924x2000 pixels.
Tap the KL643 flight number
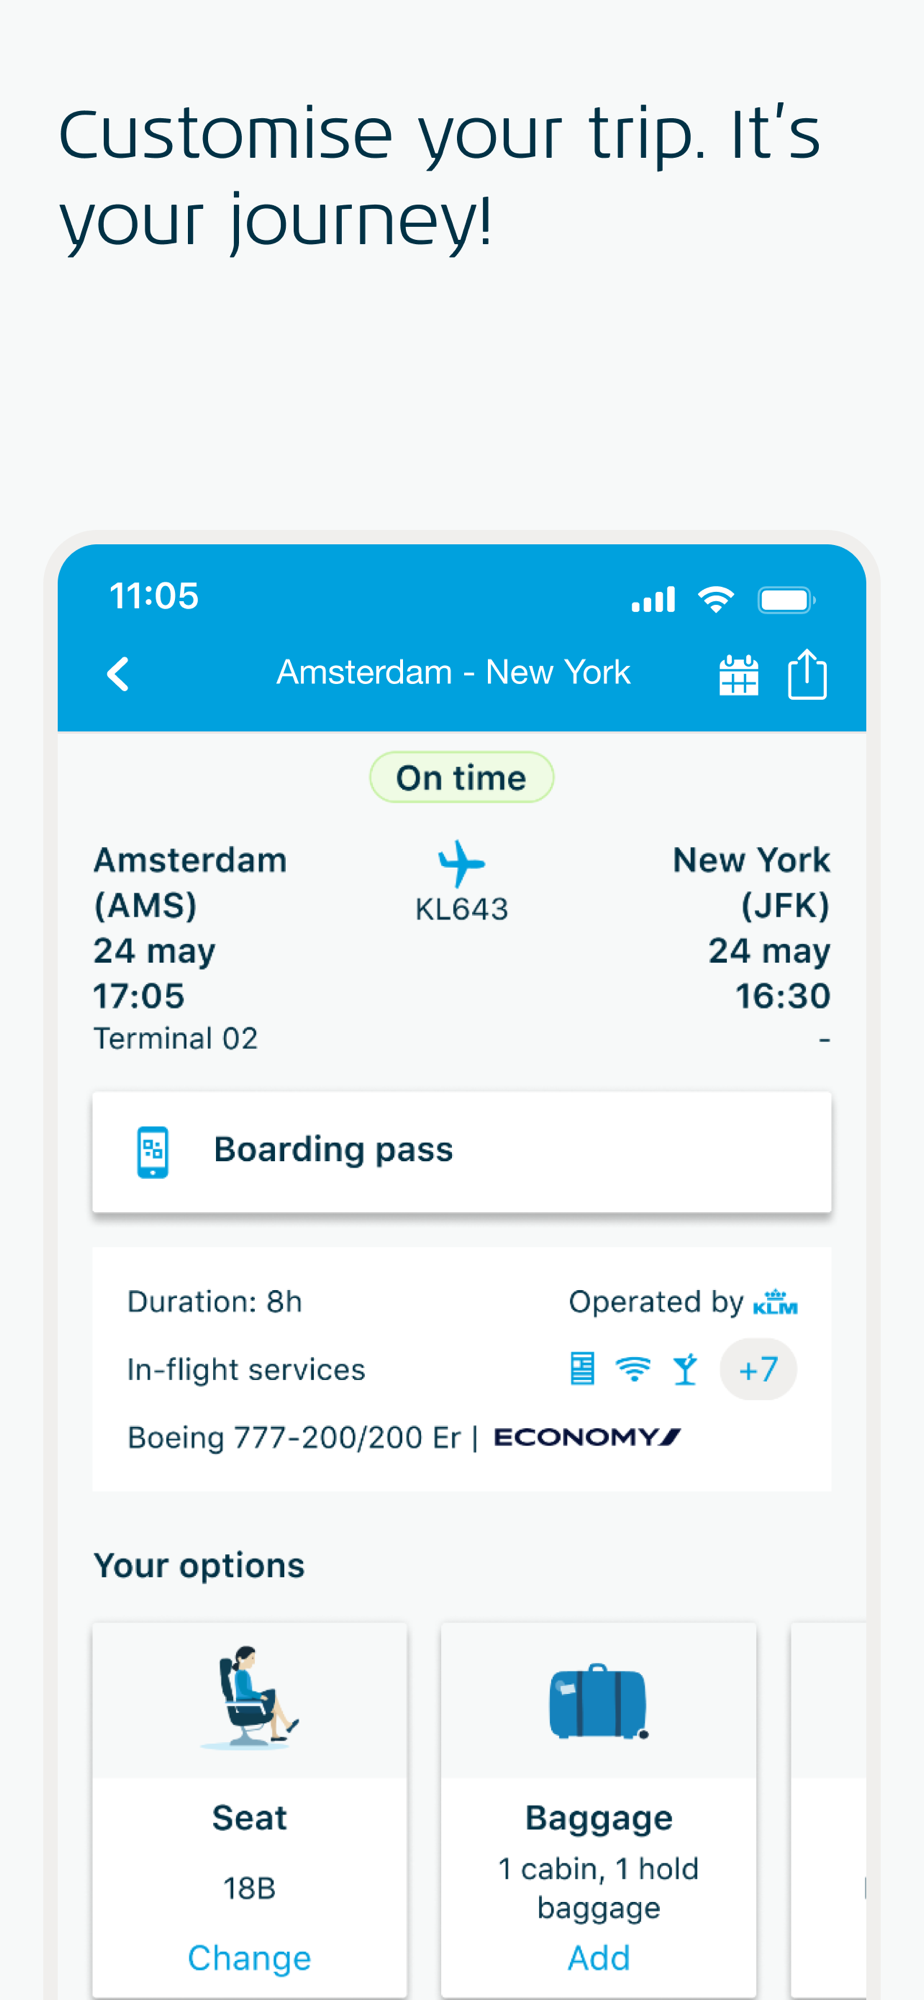click(461, 909)
